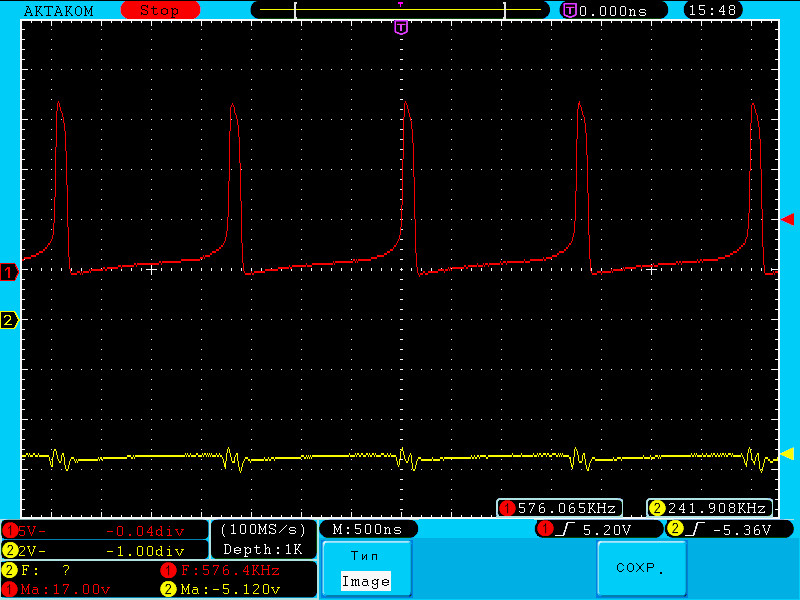
Task: Select the channel 1 ground marker on left edge
Action: click(x=9, y=272)
